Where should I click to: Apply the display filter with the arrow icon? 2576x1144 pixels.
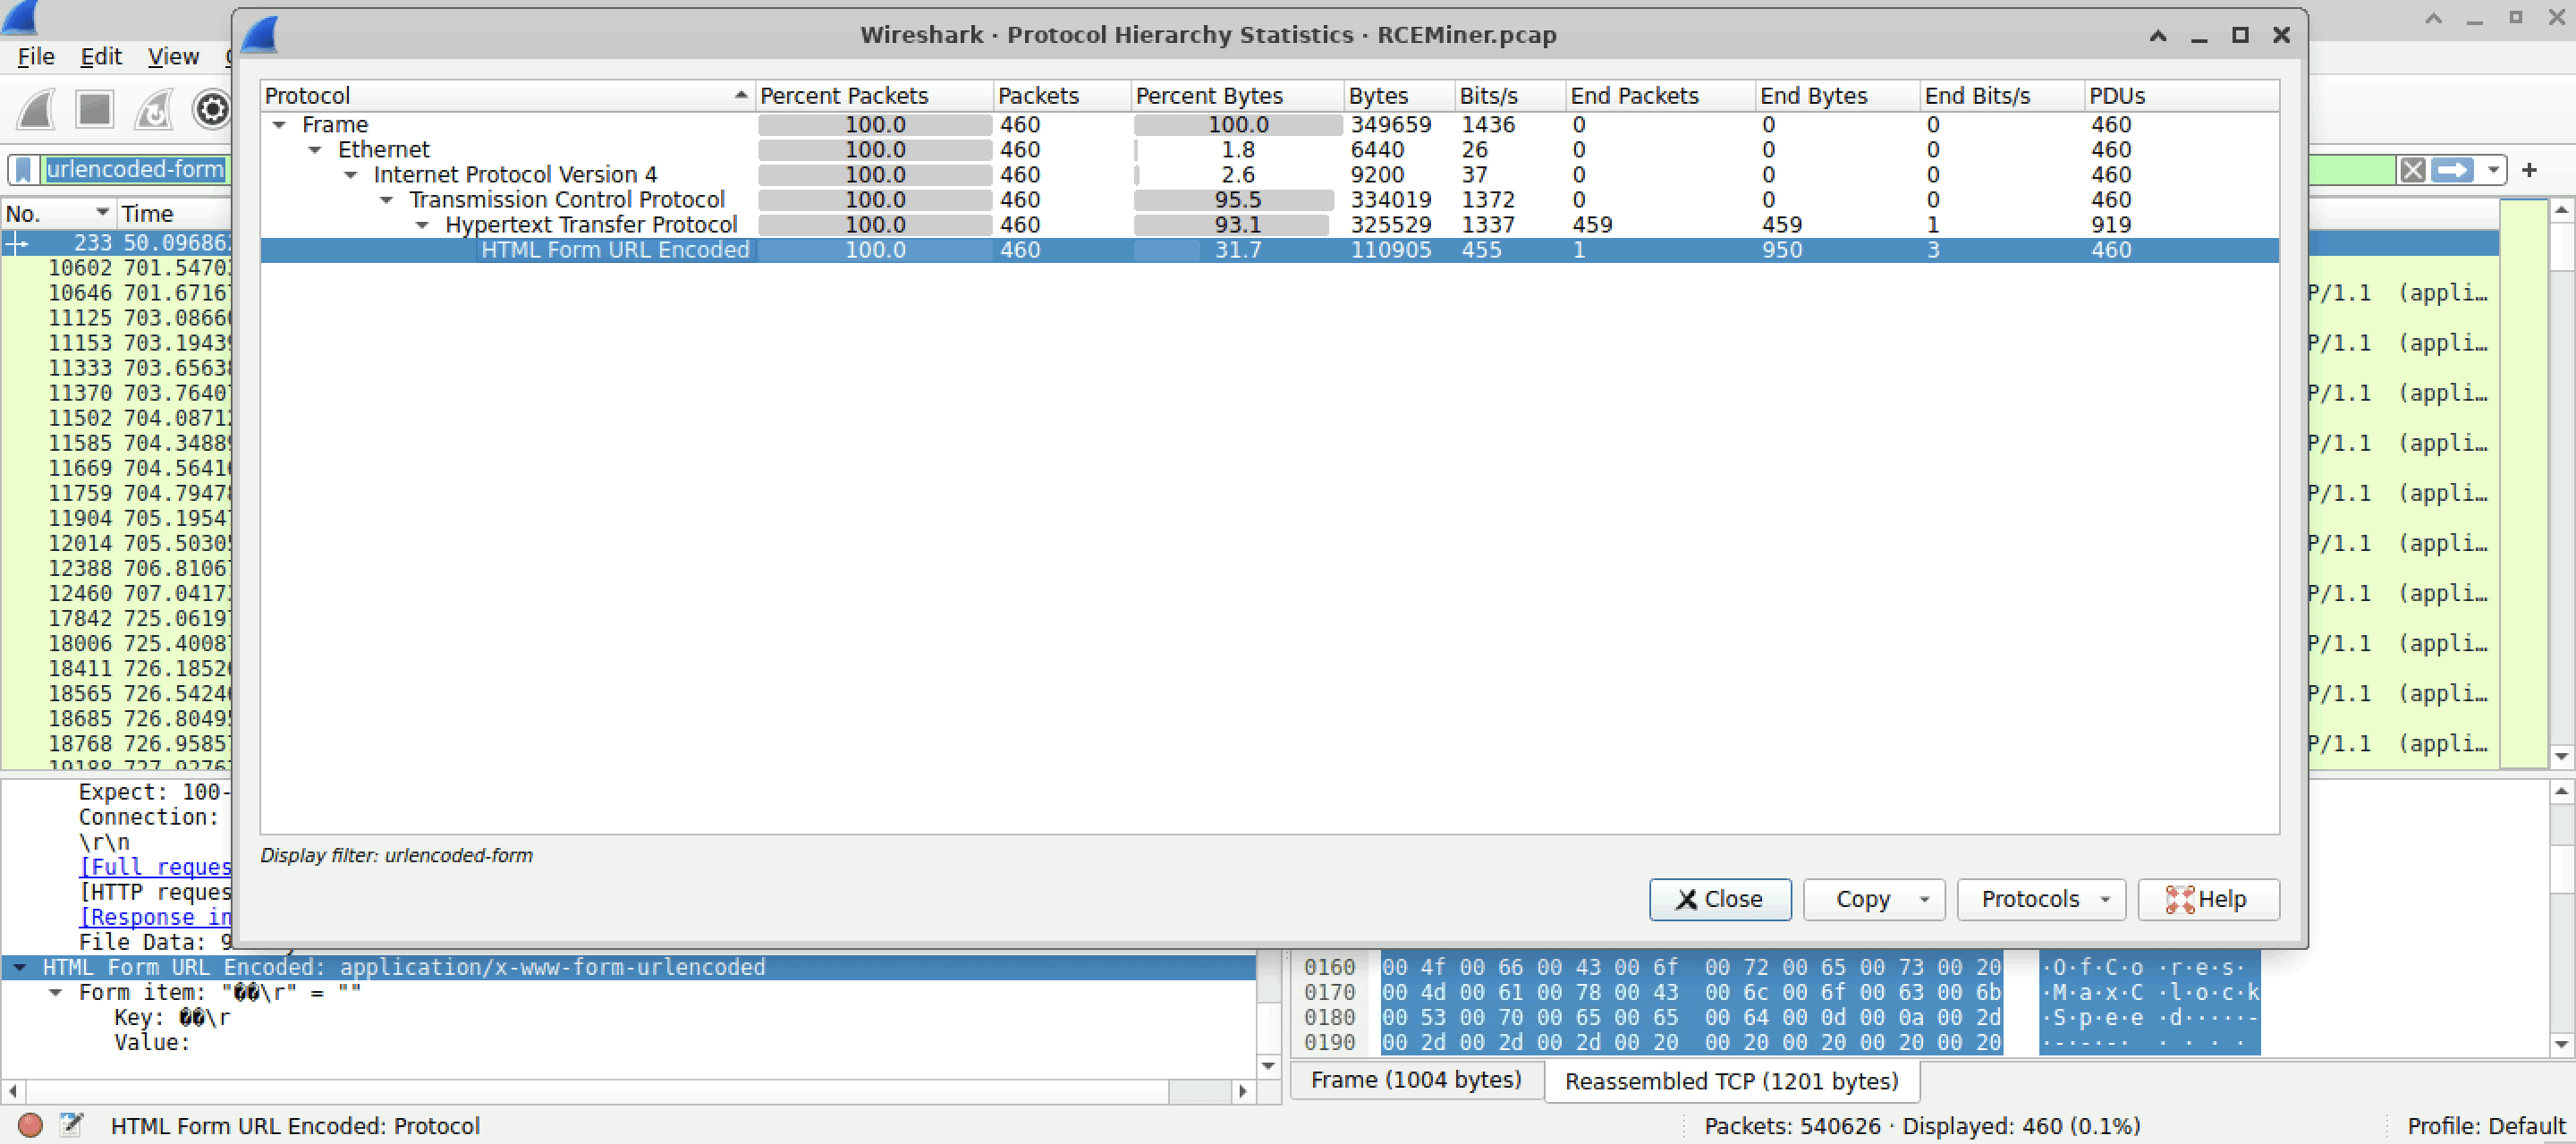point(2452,170)
